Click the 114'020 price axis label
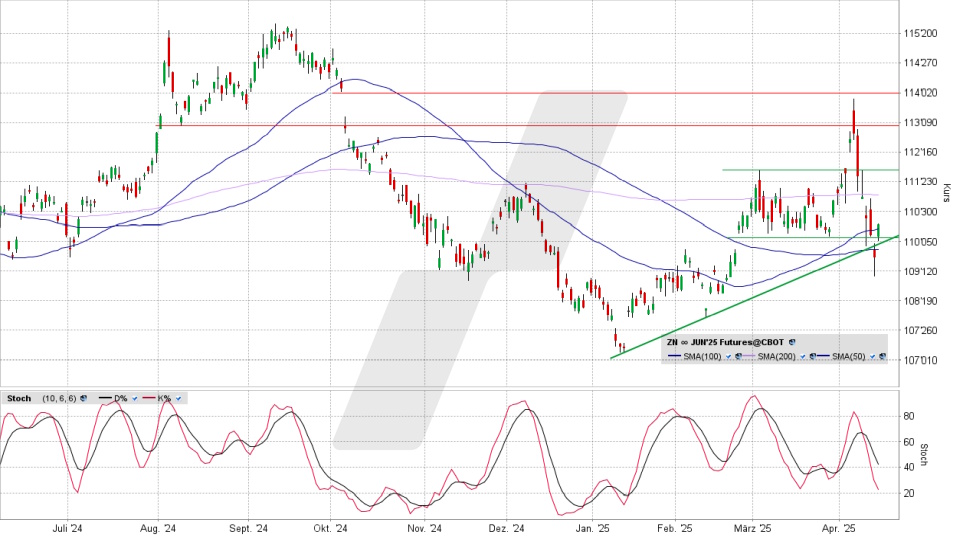Viewport: 960px width, 540px height. (x=920, y=92)
